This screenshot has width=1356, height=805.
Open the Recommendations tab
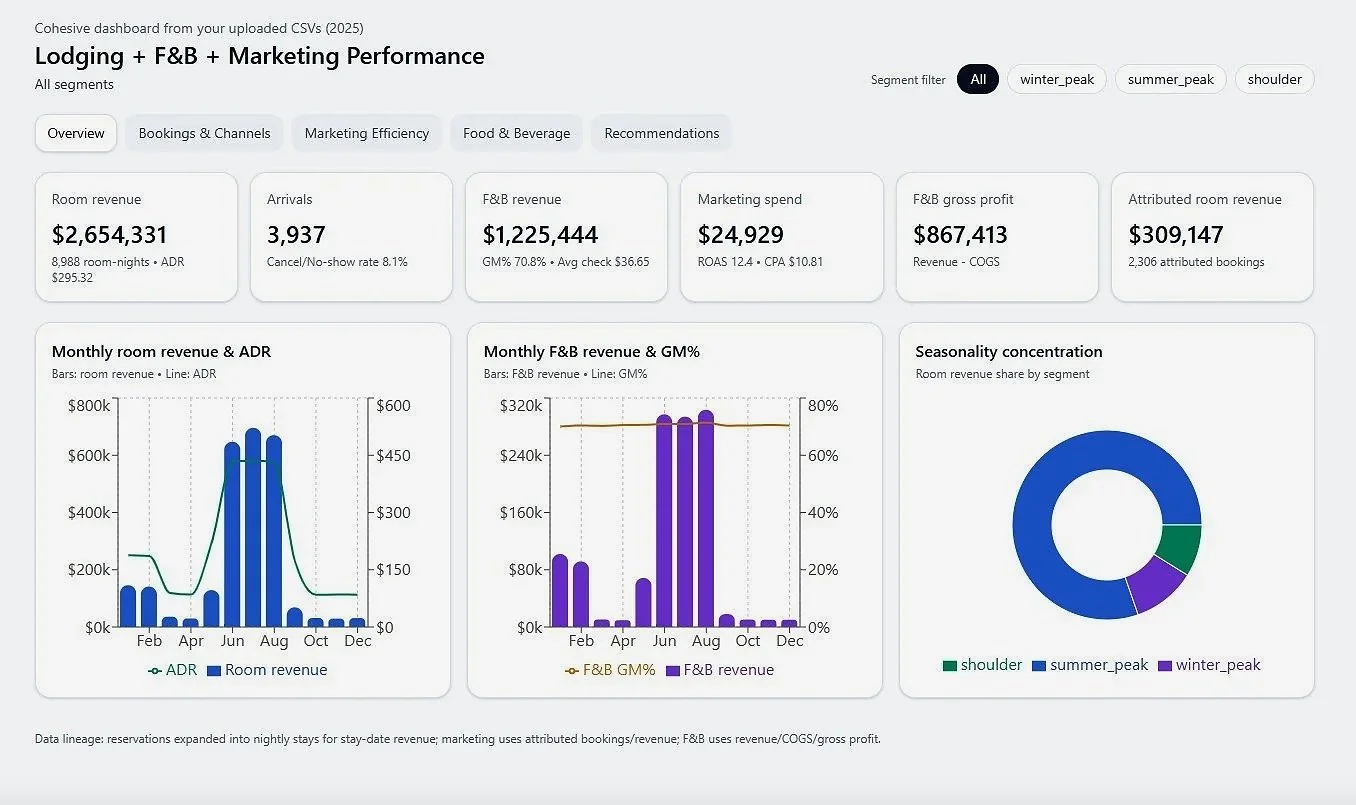(660, 132)
